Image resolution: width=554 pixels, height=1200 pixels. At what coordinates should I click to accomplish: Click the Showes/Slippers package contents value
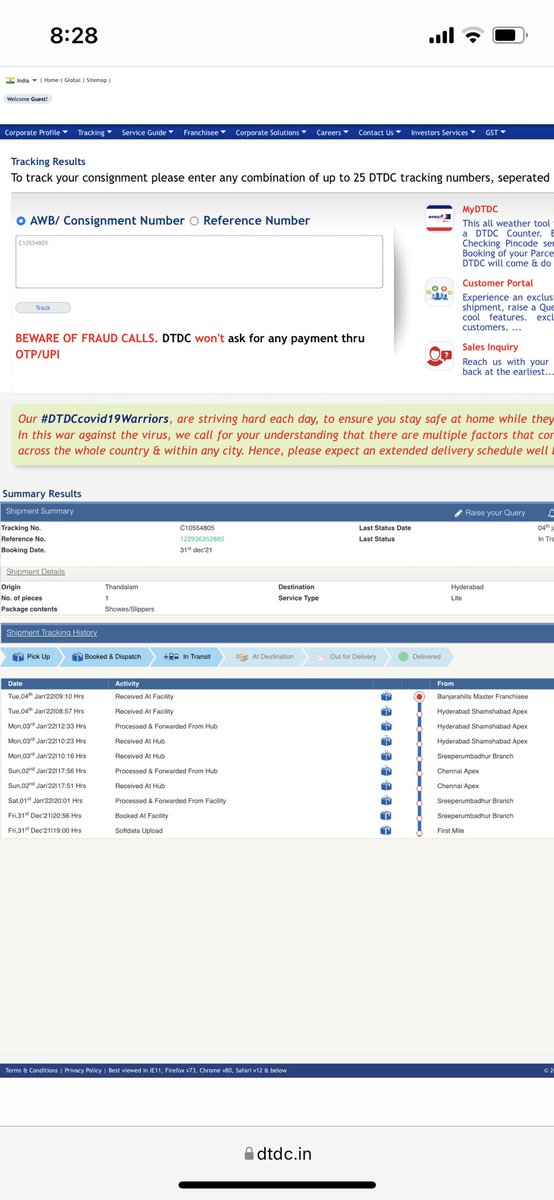130,609
